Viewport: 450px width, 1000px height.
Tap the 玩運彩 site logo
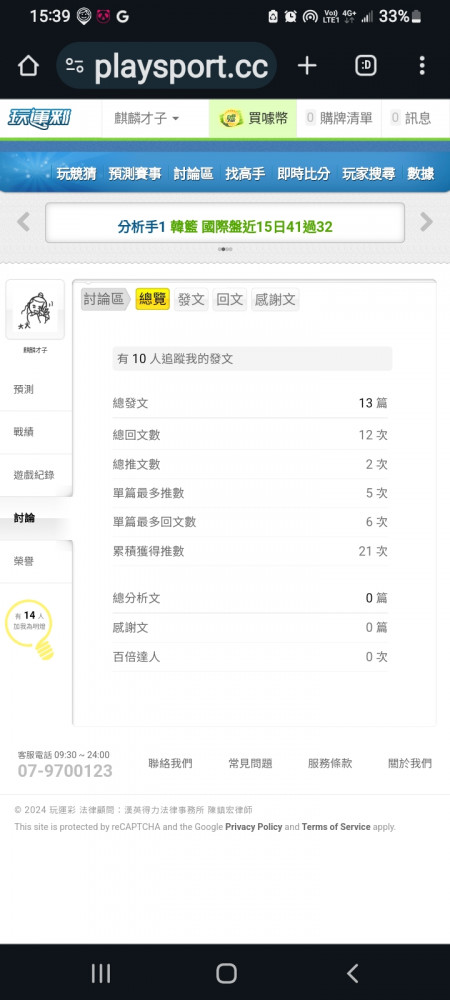40,118
